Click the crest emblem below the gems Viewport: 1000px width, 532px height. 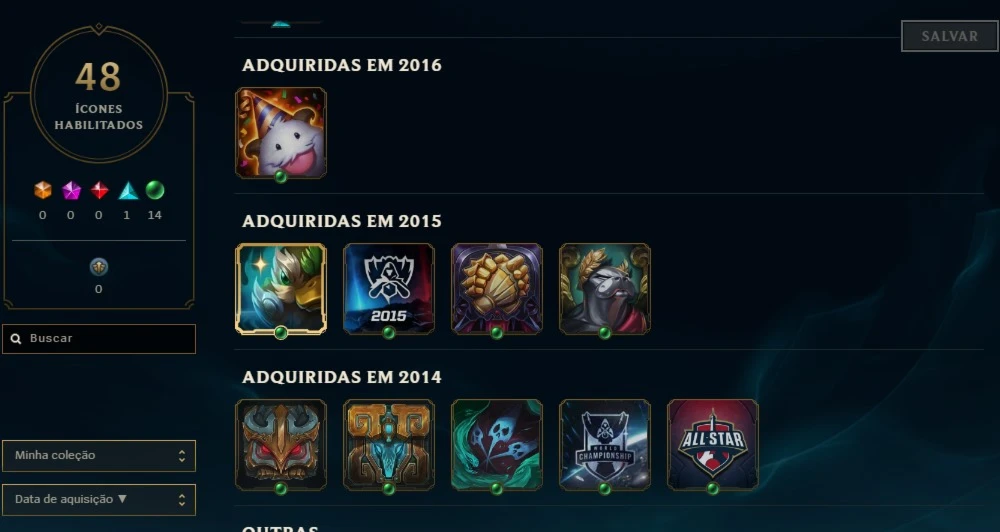(99, 267)
